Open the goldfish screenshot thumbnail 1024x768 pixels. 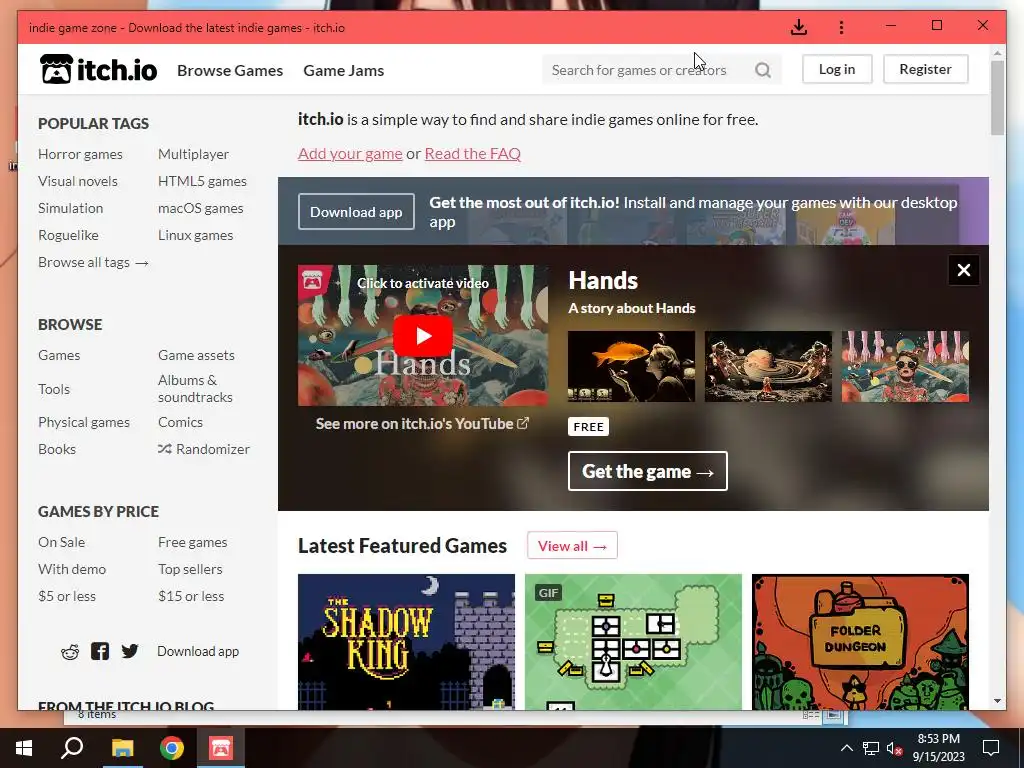[x=632, y=366]
